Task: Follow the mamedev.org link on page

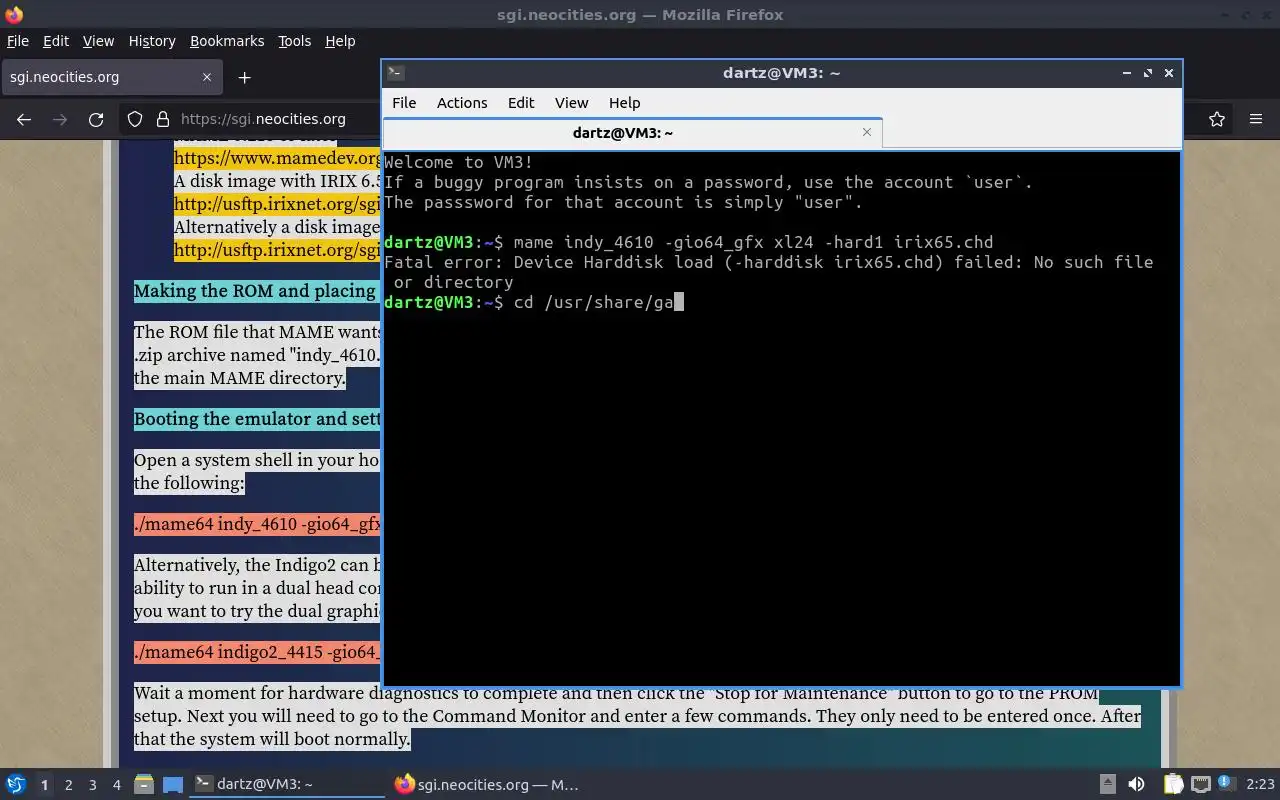Action: point(277,158)
